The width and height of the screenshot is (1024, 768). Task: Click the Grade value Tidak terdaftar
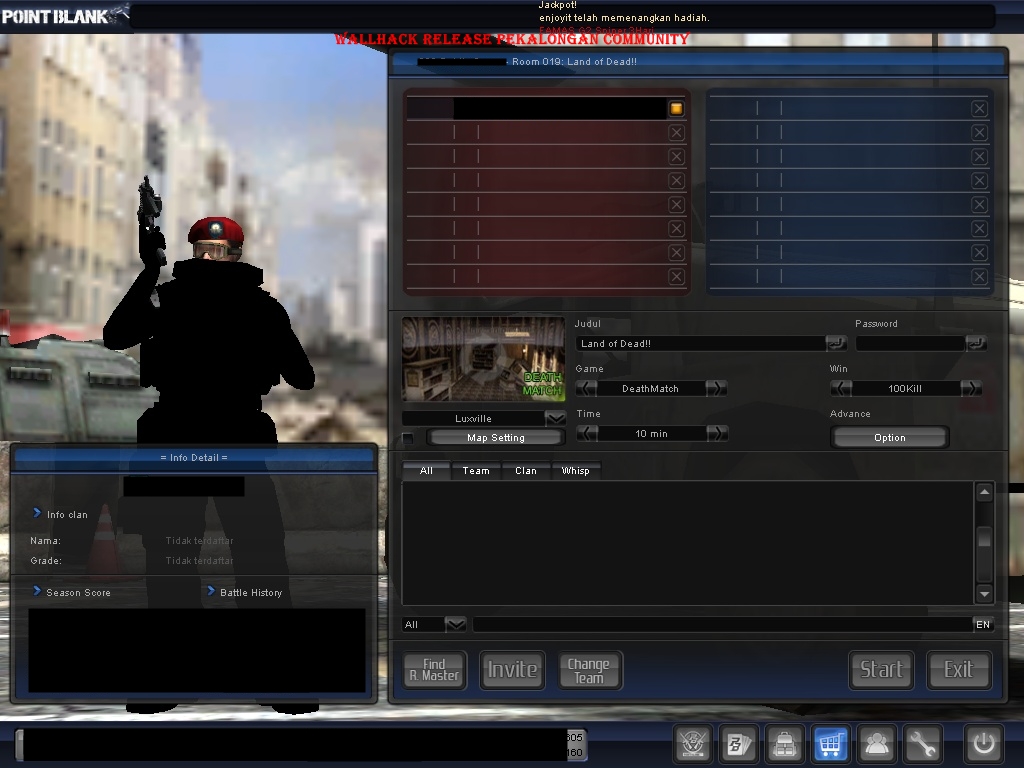pyautogui.click(x=199, y=560)
